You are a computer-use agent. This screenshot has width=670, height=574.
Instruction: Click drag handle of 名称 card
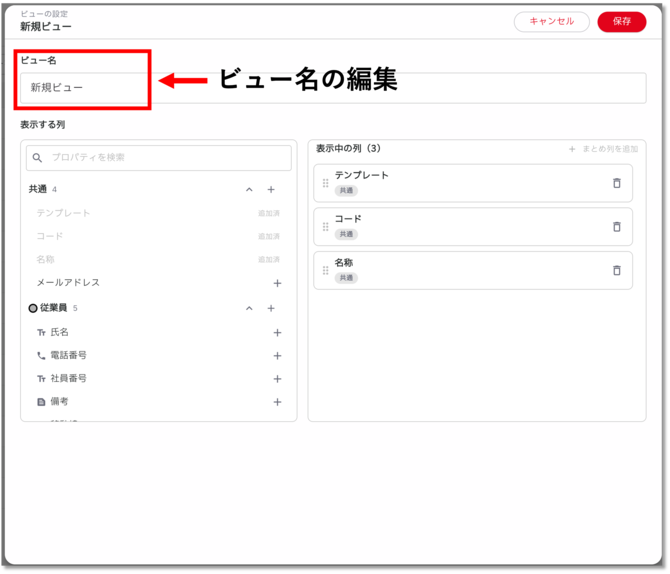click(x=326, y=270)
